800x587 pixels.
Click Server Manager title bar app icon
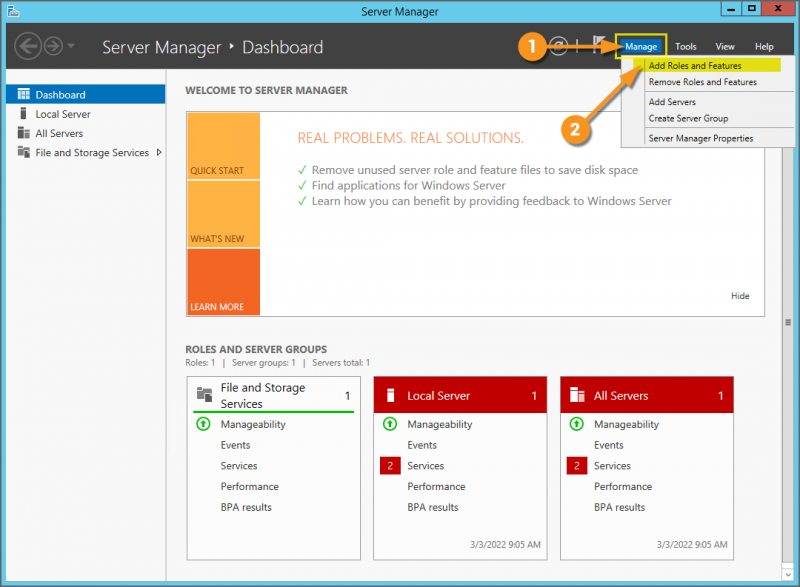tap(13, 11)
